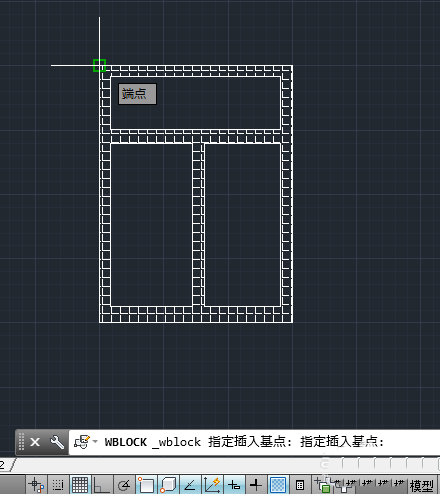This screenshot has height=494, width=440.
Task: Open command line customize wrench
Action: tap(57, 442)
